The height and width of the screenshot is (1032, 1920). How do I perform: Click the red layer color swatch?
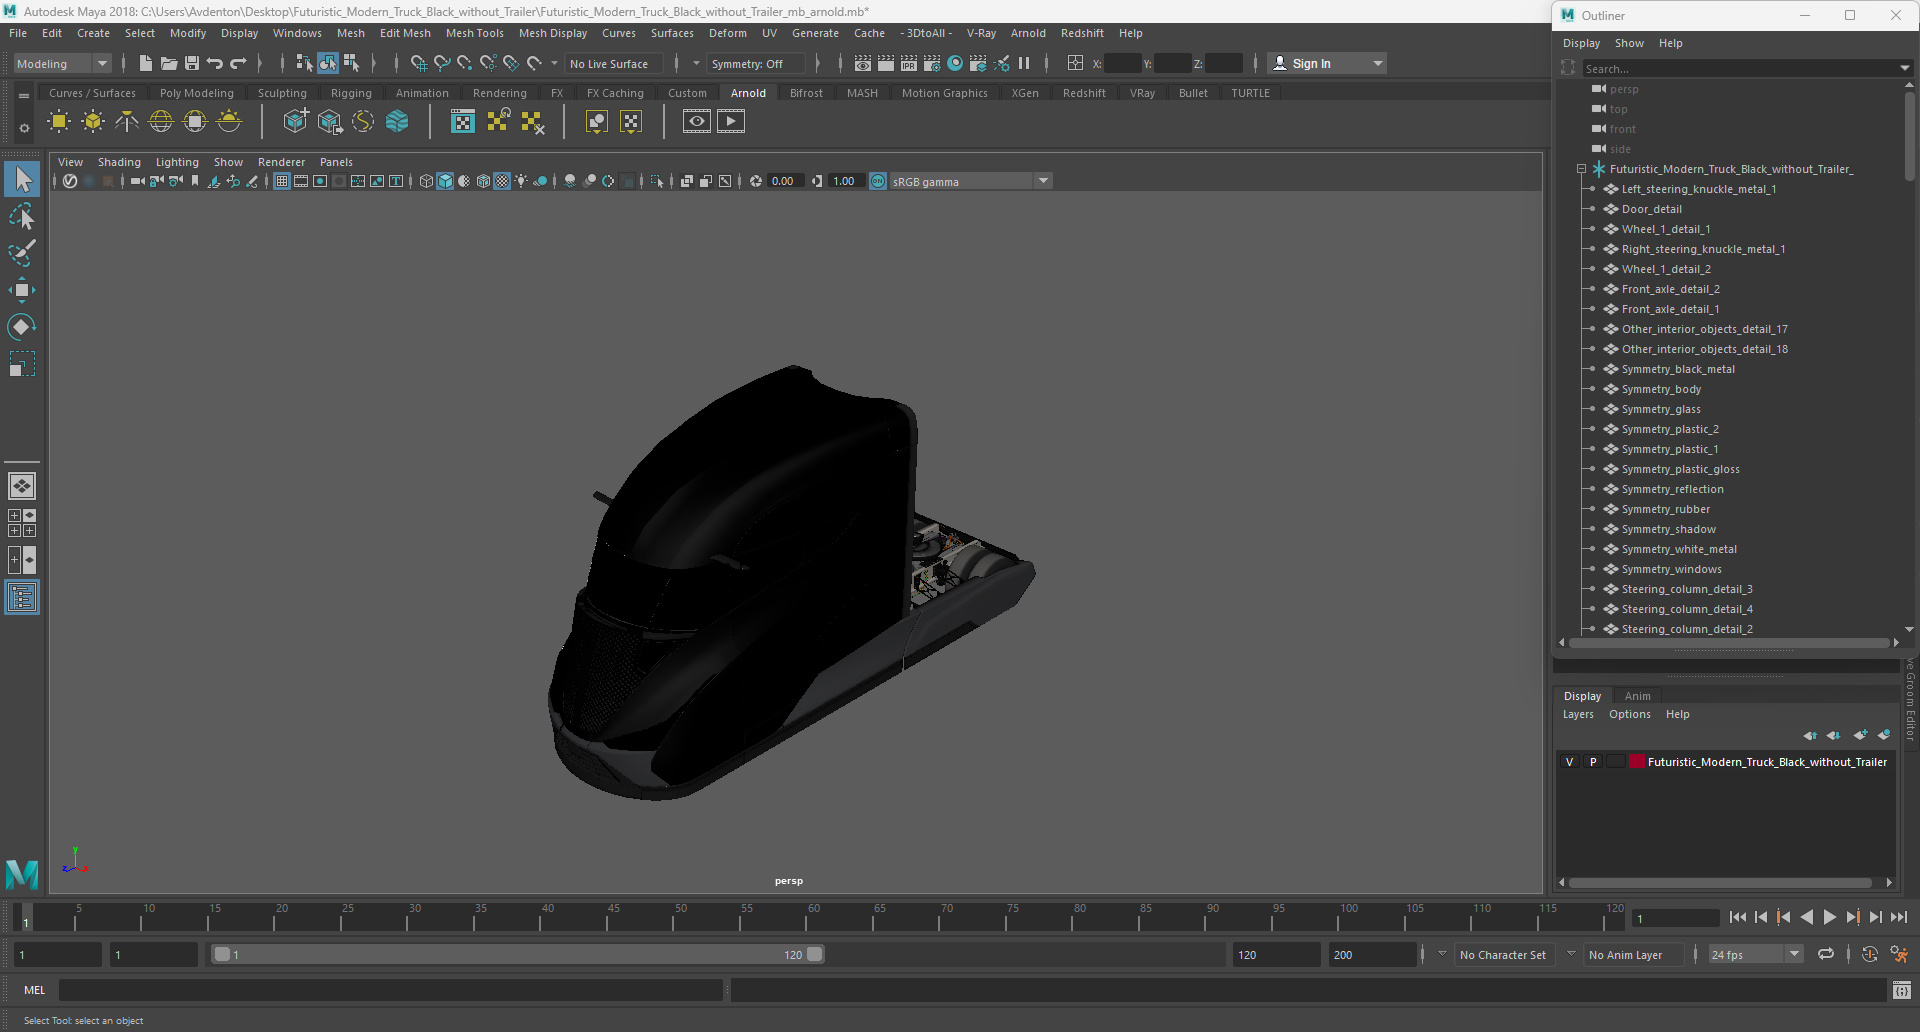coord(1637,762)
